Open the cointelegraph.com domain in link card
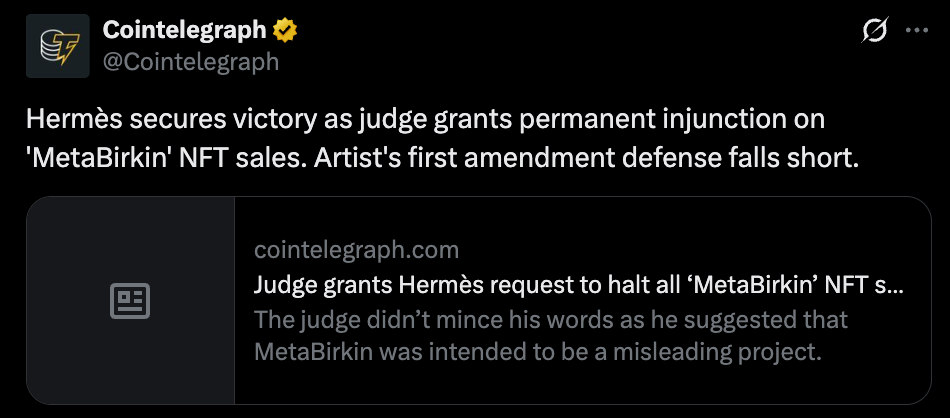The height and width of the screenshot is (418, 950). coord(357,249)
